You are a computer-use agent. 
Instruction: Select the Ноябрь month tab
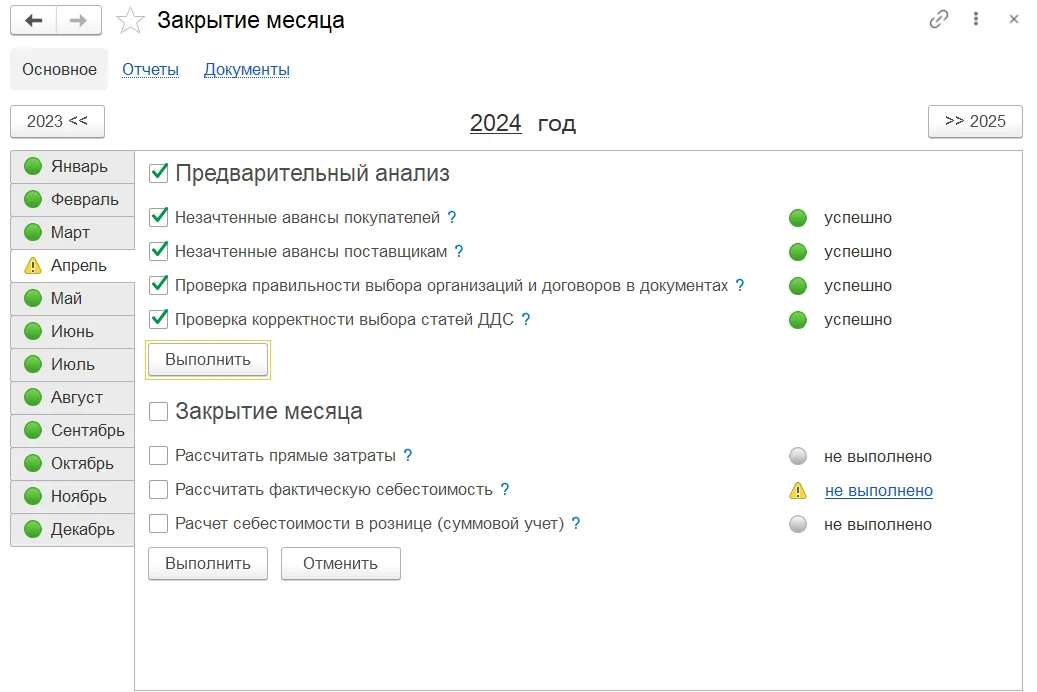73,497
